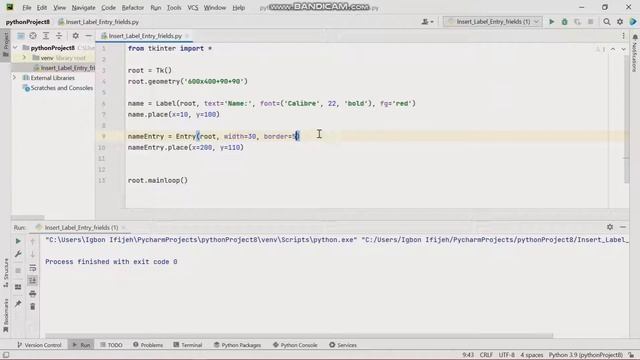Toggle tool windows quick access in status bar corner
The width and height of the screenshot is (640, 360).
(x=6, y=355)
